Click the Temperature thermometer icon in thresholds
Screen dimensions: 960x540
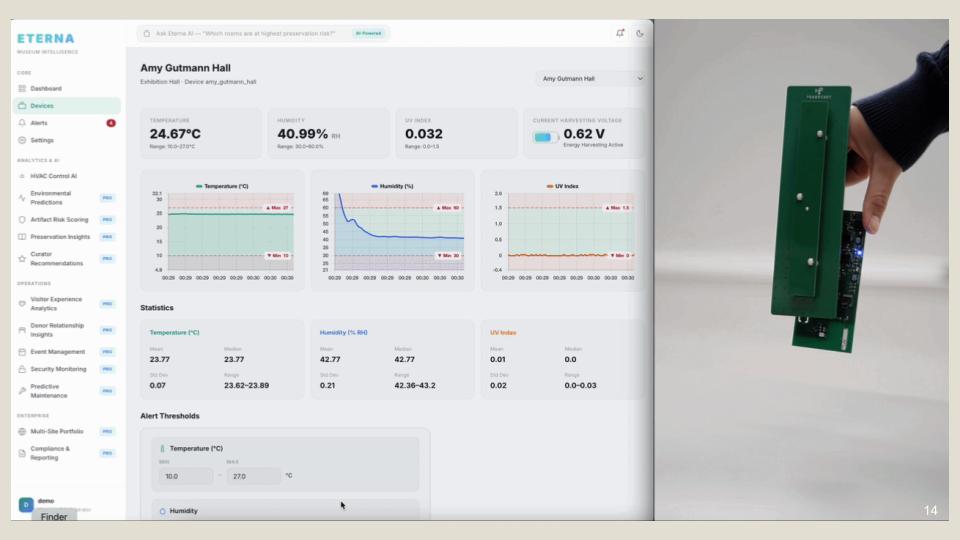coord(162,449)
